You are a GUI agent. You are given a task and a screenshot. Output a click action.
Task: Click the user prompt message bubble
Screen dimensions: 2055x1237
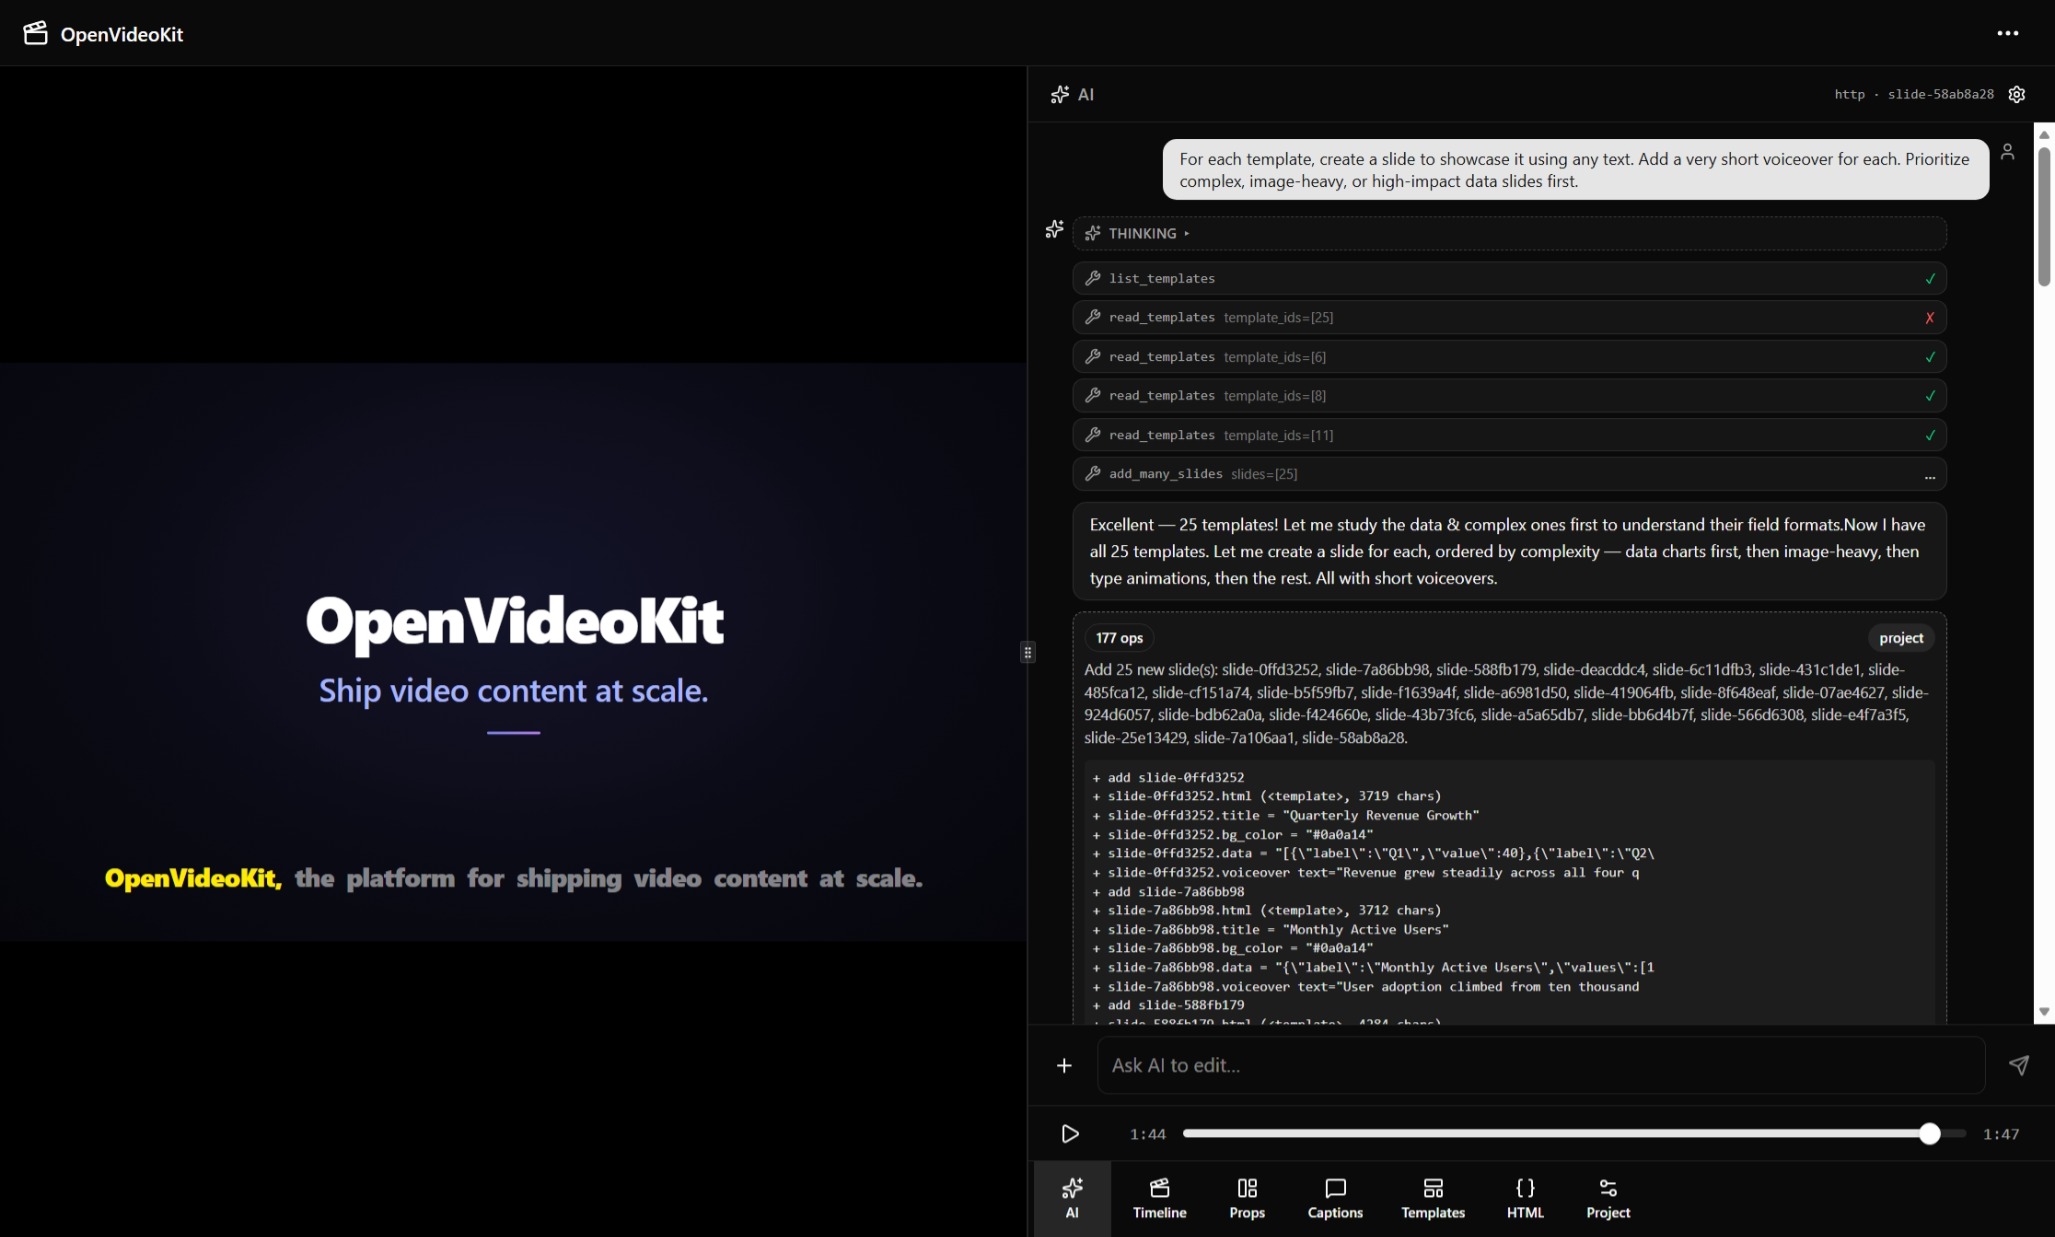point(1575,169)
